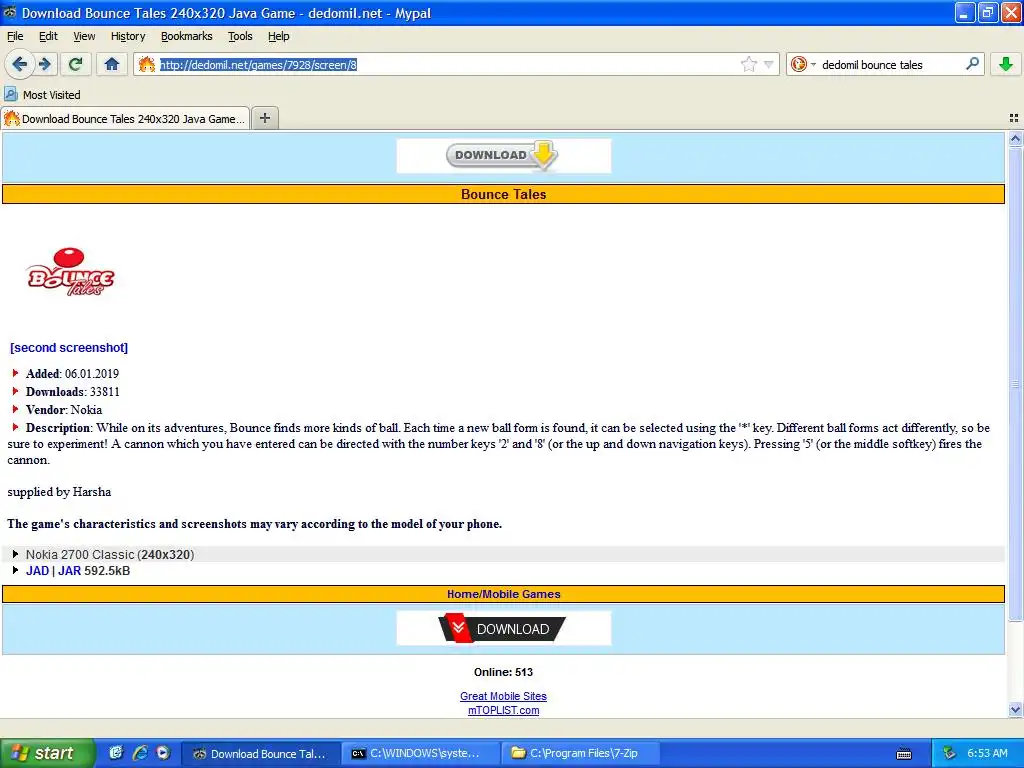Go back to the previous page
1024x768 pixels.
tap(20, 64)
